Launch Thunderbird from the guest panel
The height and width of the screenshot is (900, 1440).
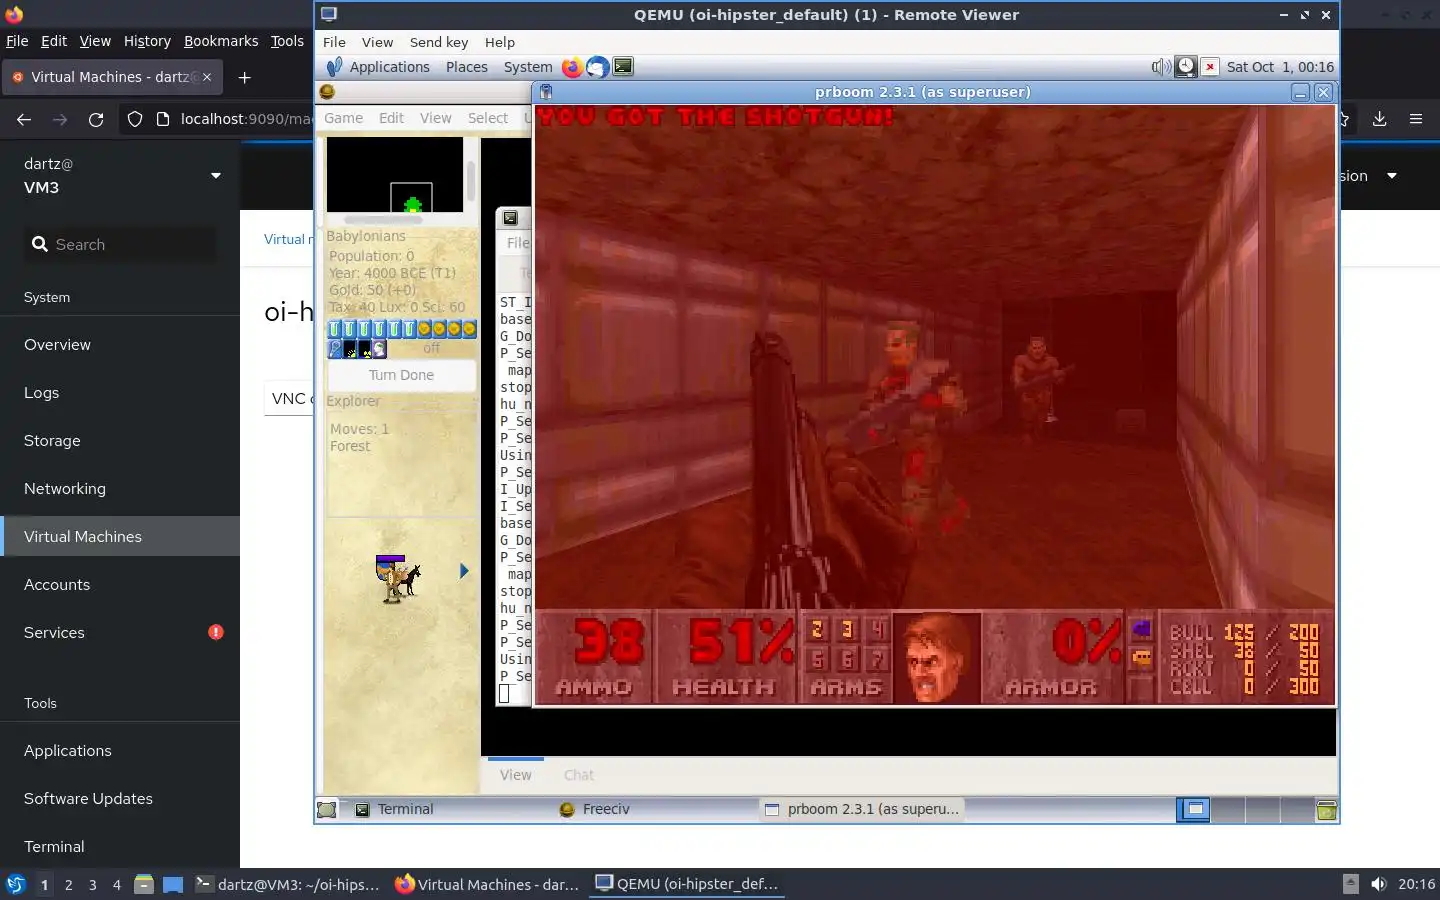(x=597, y=67)
